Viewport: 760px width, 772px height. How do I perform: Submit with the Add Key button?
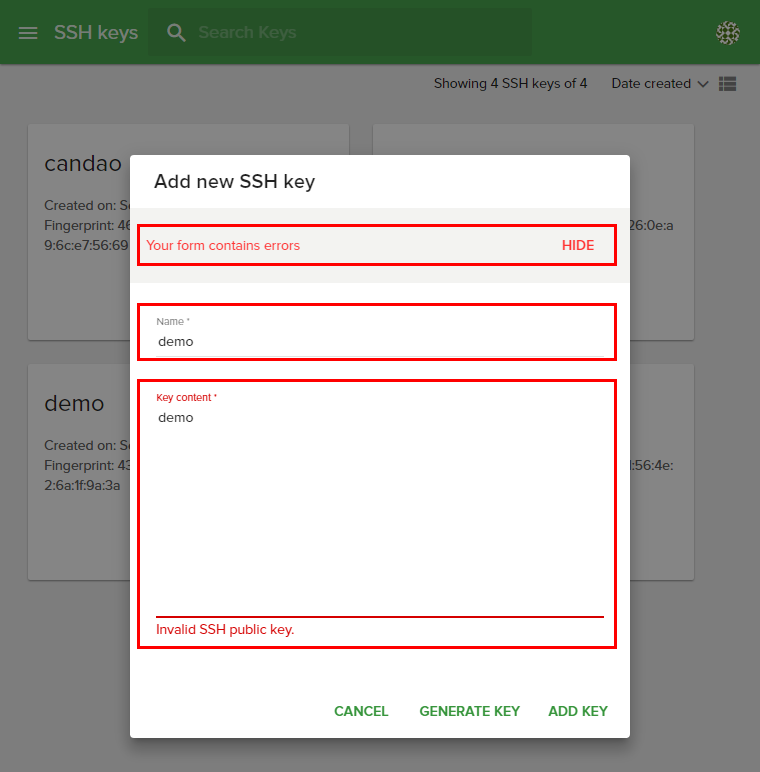pos(578,711)
